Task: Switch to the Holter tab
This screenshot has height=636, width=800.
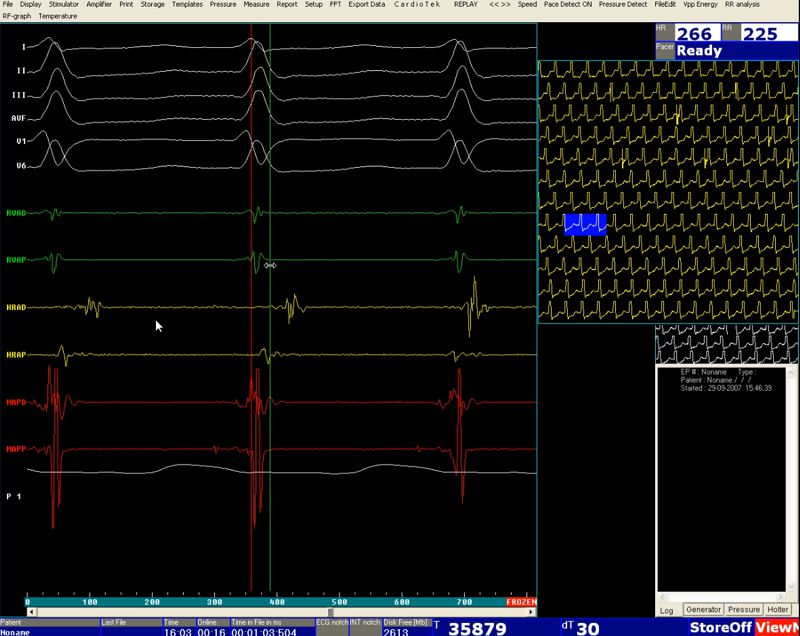Action: [778, 609]
